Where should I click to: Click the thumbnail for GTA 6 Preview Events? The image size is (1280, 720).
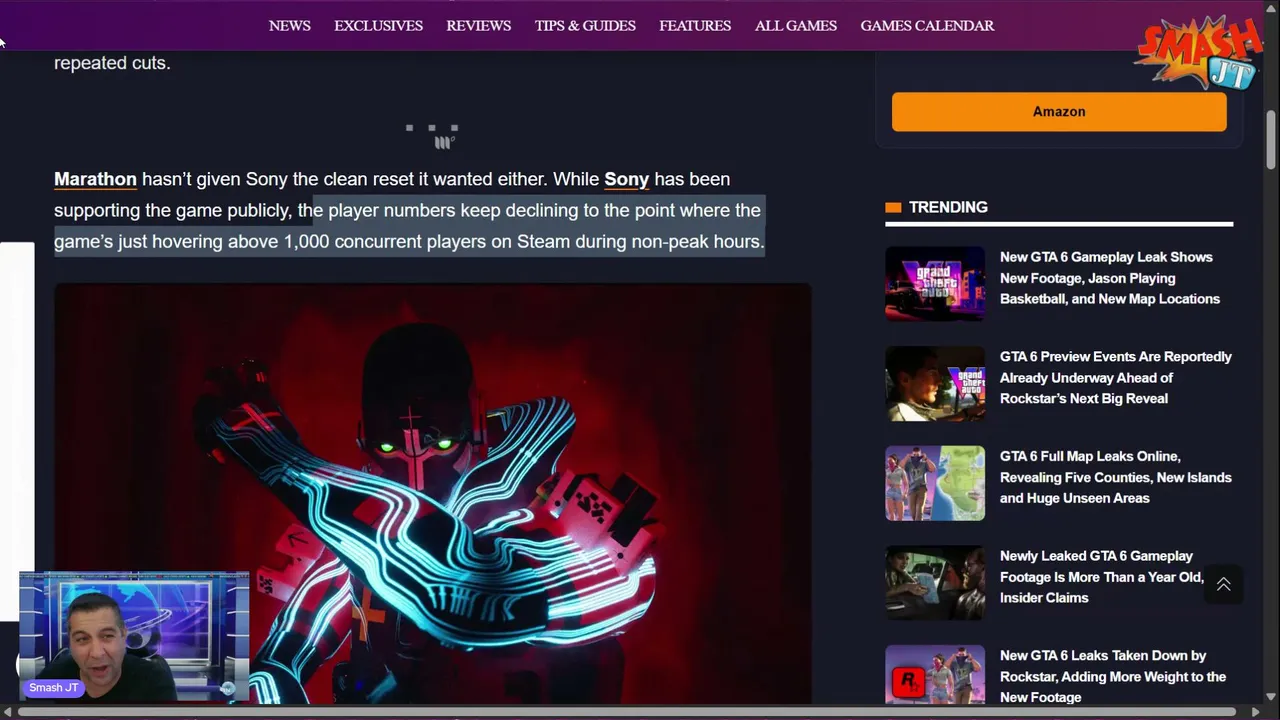[x=935, y=383]
